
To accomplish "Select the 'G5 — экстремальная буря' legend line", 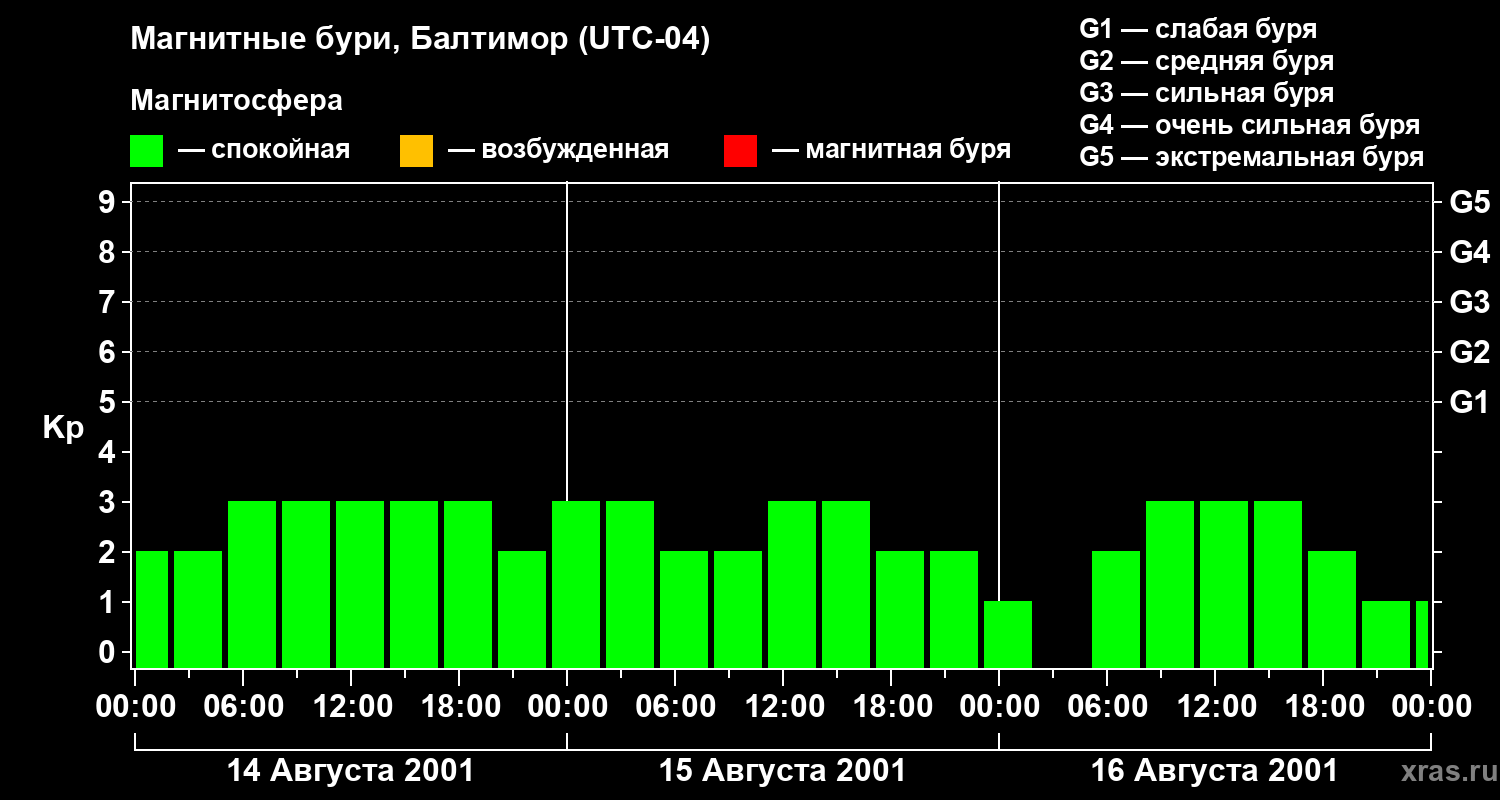I will (1252, 157).
